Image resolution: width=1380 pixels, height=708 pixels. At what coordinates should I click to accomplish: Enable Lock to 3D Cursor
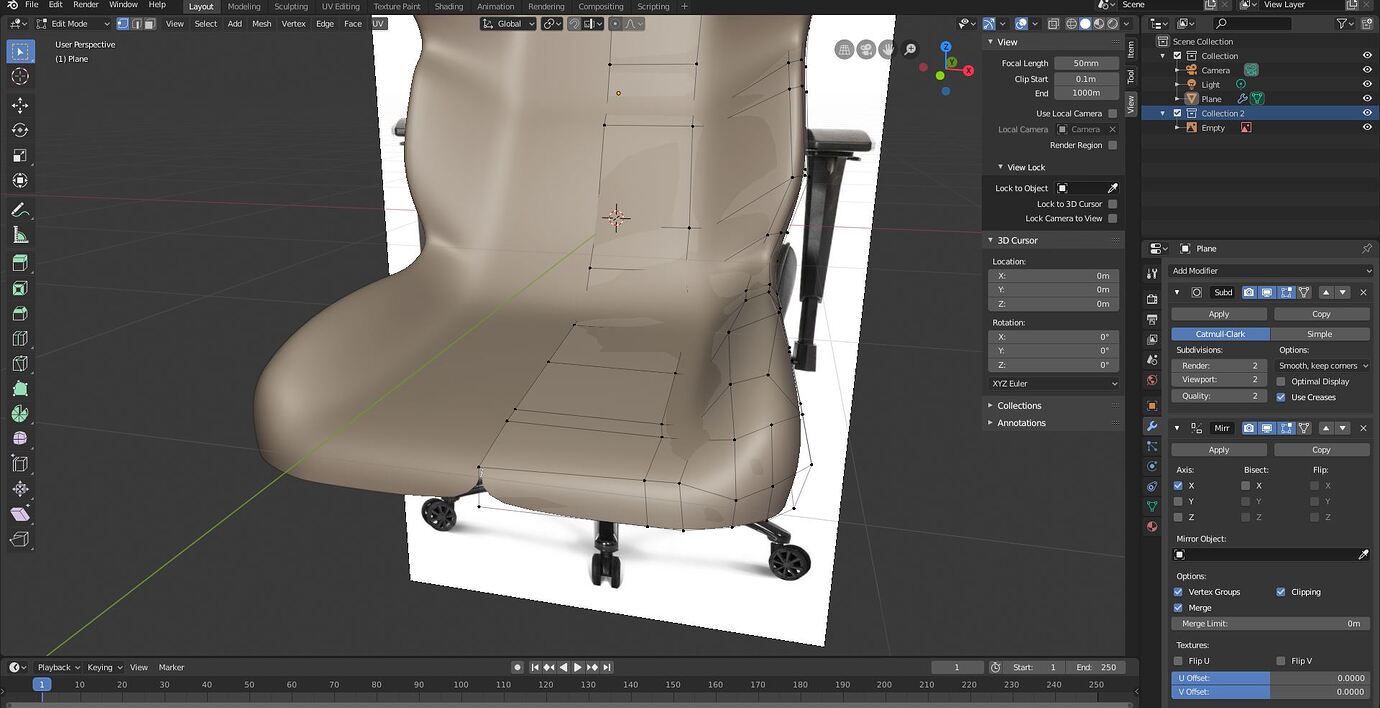tap(1112, 204)
